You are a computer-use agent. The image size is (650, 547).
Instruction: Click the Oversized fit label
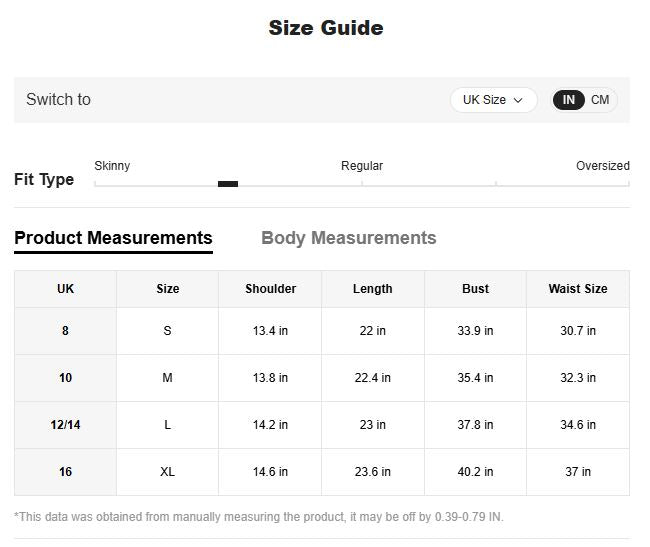(x=602, y=166)
